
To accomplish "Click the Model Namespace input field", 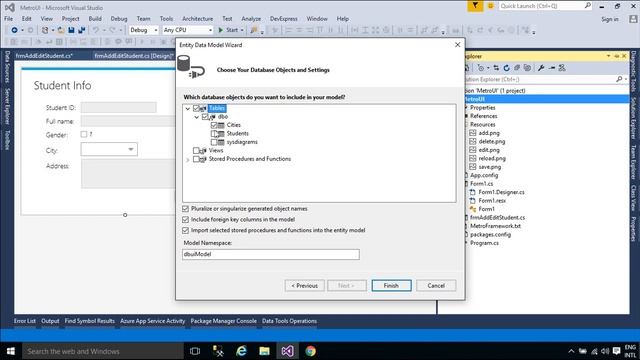I will [x=271, y=254].
